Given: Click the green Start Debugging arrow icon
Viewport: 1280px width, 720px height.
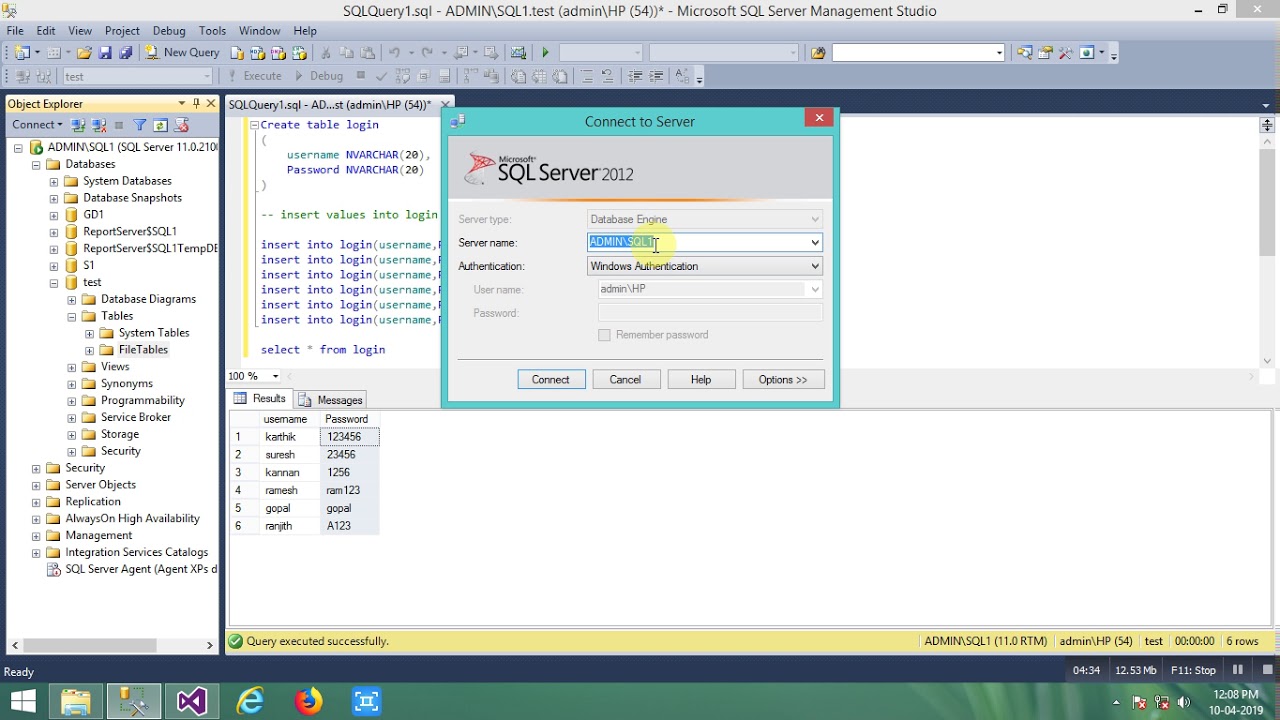Looking at the screenshot, I should [545, 53].
